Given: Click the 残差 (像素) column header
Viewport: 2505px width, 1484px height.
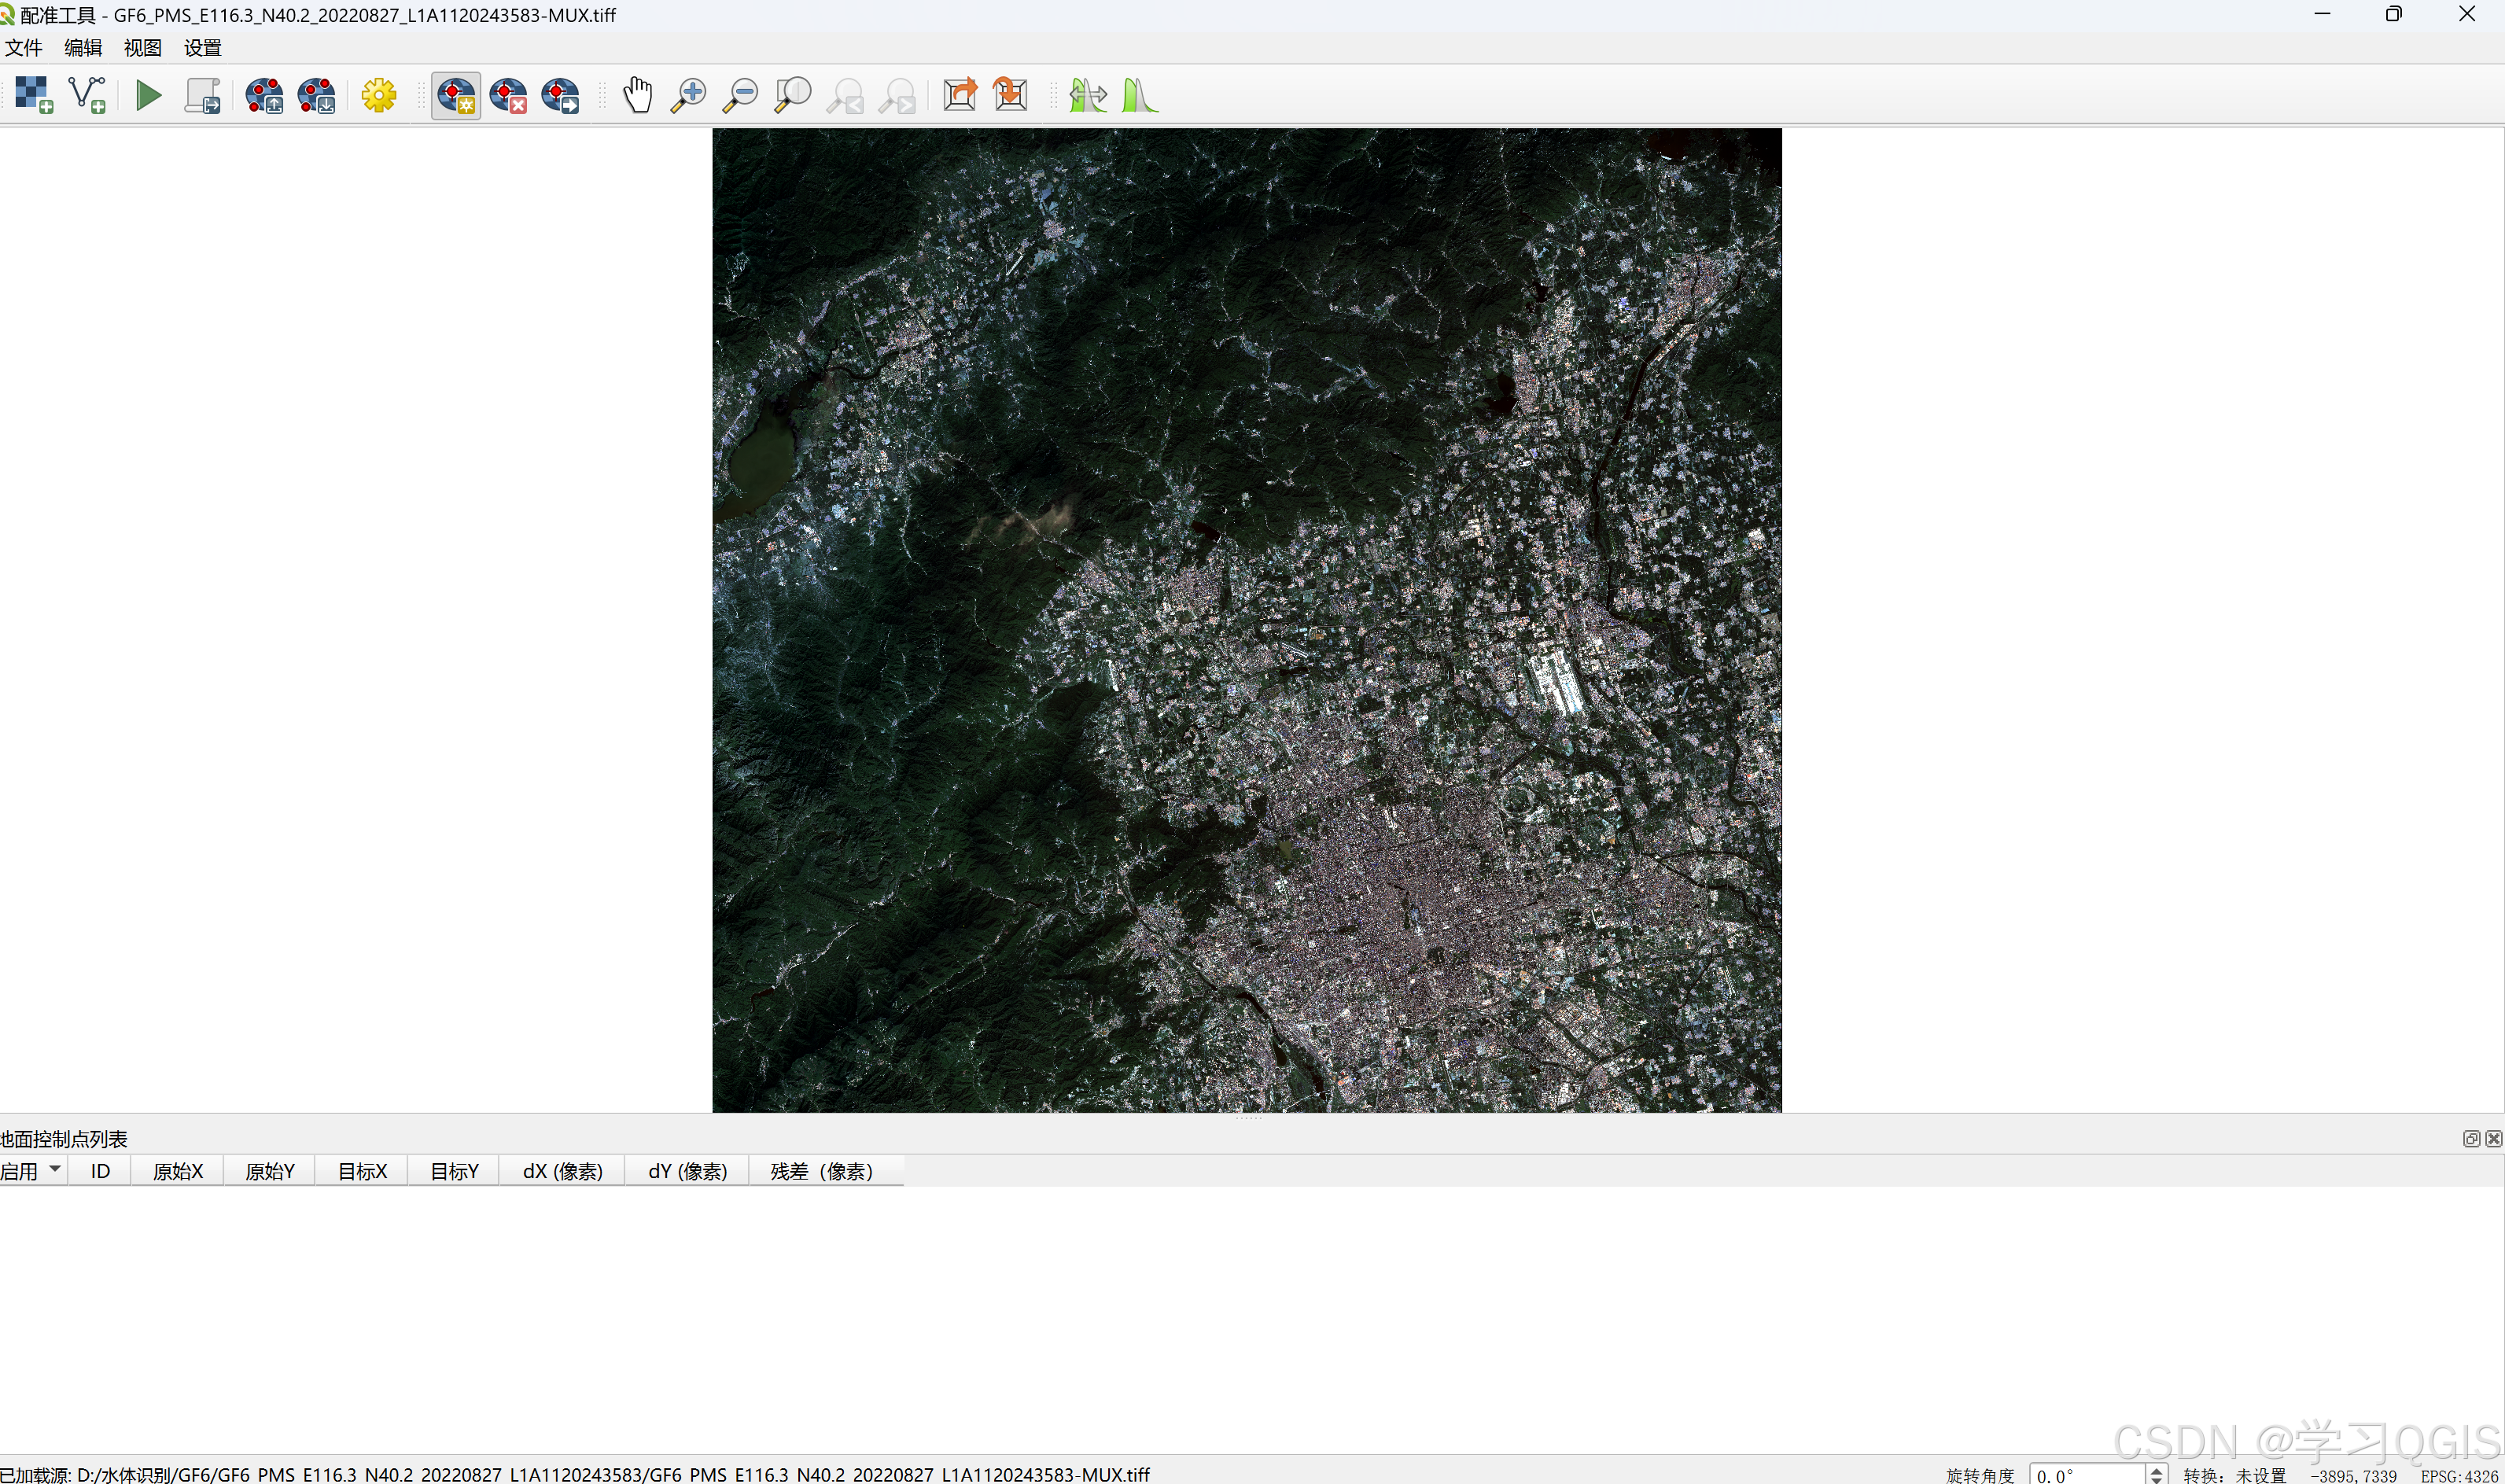Looking at the screenshot, I should [x=822, y=1171].
